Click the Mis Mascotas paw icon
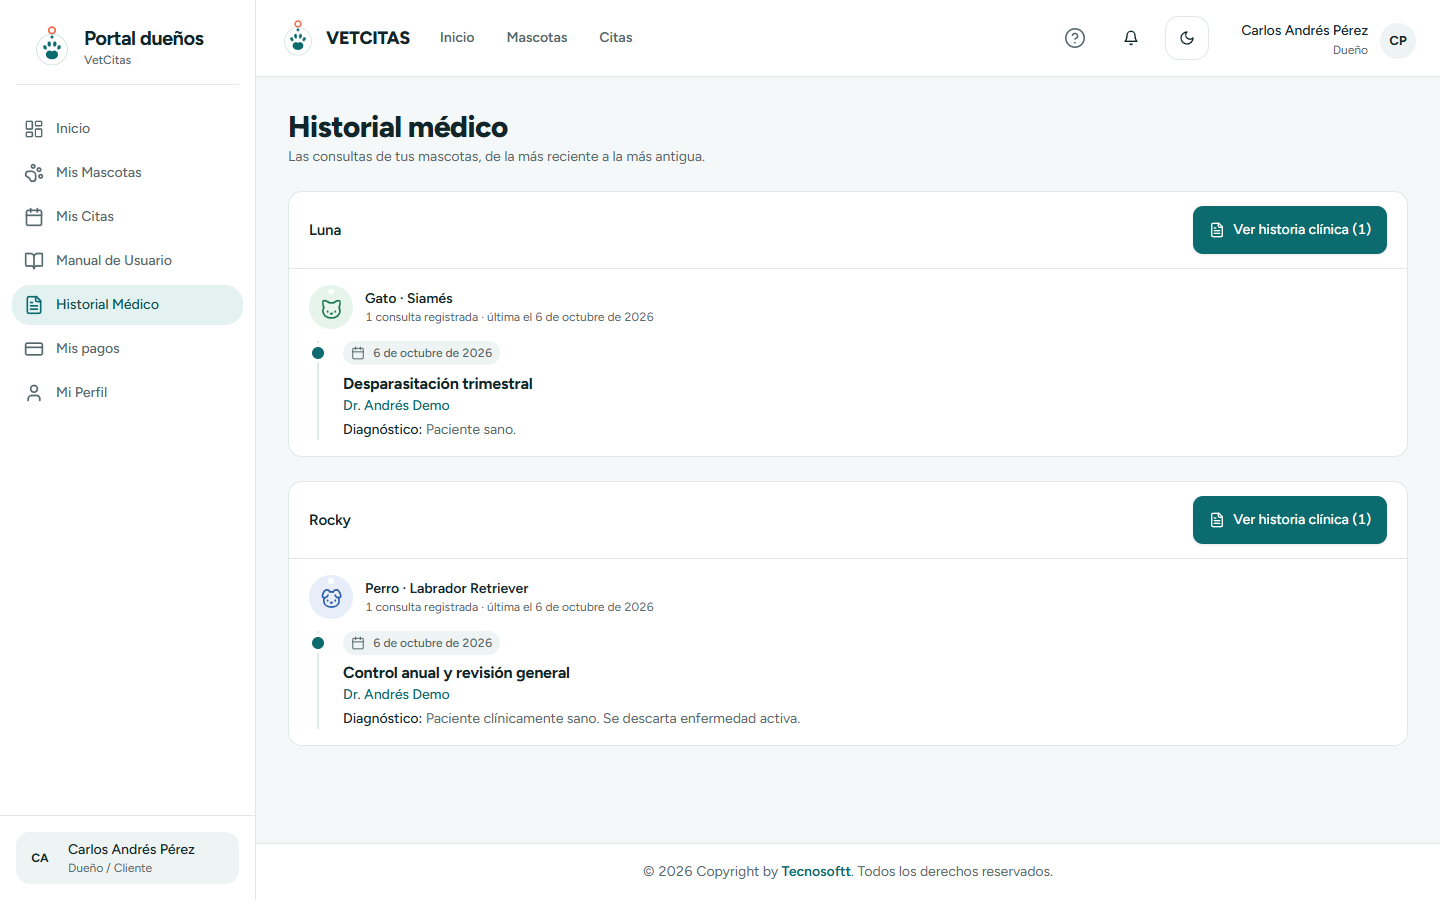 click(34, 173)
